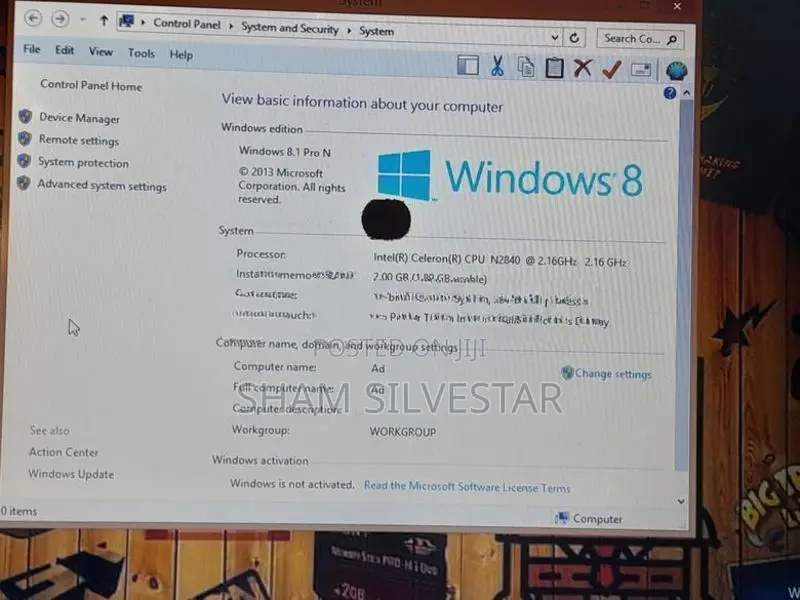Click Change settings link
This screenshot has height=600, width=800.
pyautogui.click(x=613, y=374)
